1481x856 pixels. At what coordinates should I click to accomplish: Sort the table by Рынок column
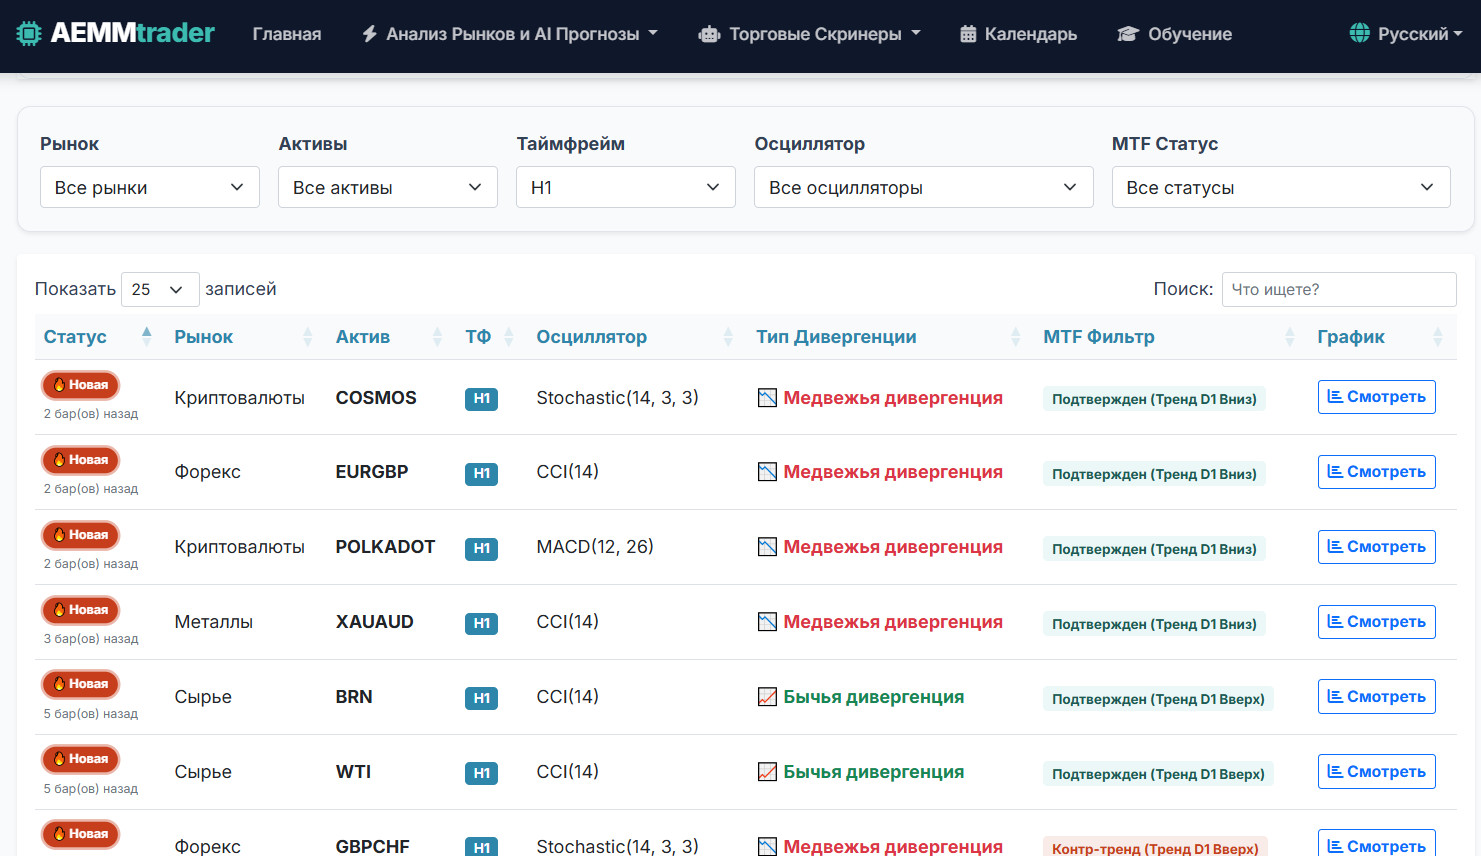243,337
